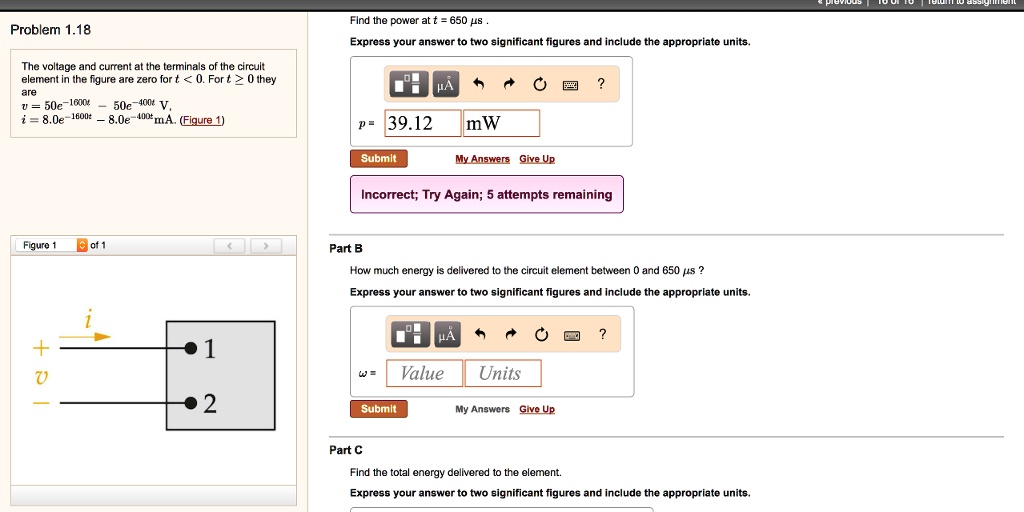The image size is (1024, 512).
Task: Click undo arrow in Part B toolbar
Action: pyautogui.click(x=480, y=334)
